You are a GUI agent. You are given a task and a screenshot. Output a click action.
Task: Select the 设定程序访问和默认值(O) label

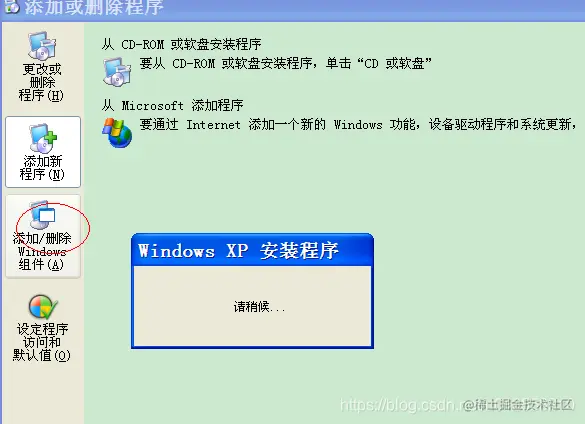(42, 342)
